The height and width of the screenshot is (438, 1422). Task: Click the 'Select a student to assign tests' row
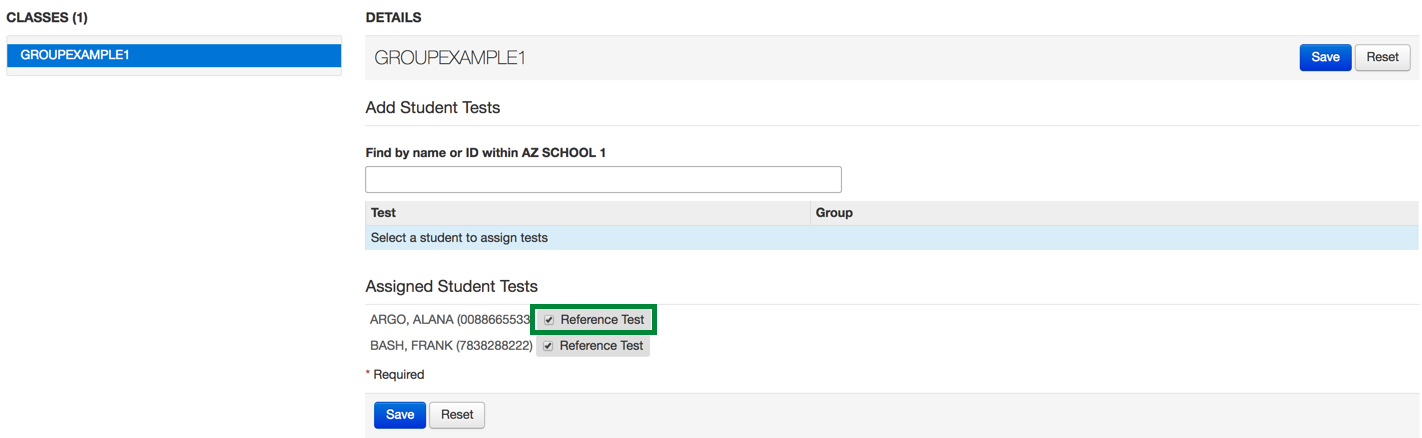pyautogui.click(x=460, y=238)
